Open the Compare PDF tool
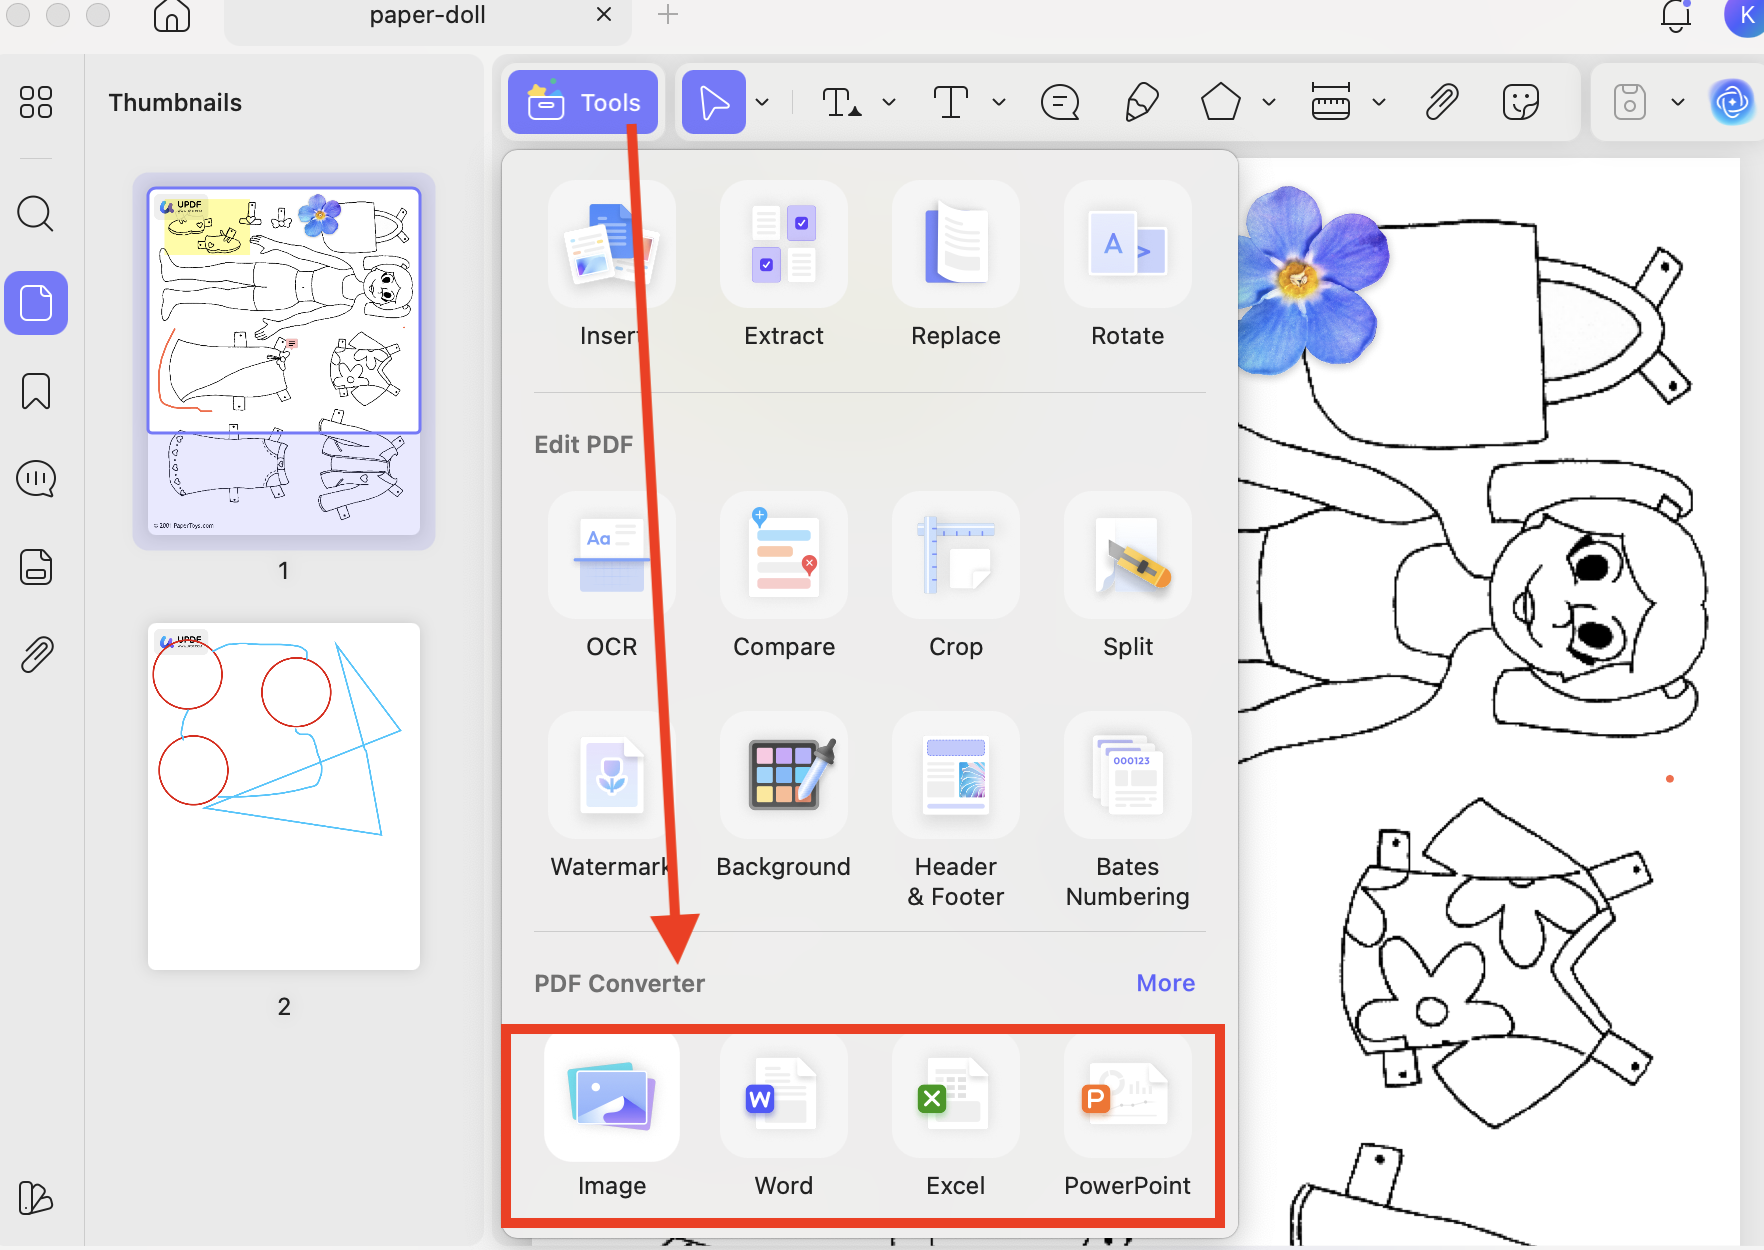The width and height of the screenshot is (1764, 1250). (x=784, y=576)
